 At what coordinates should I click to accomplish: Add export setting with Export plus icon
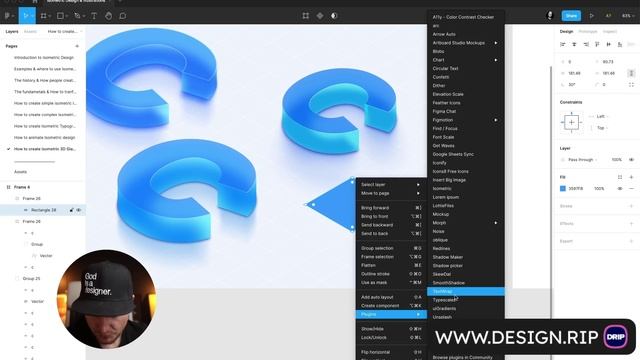(631, 241)
